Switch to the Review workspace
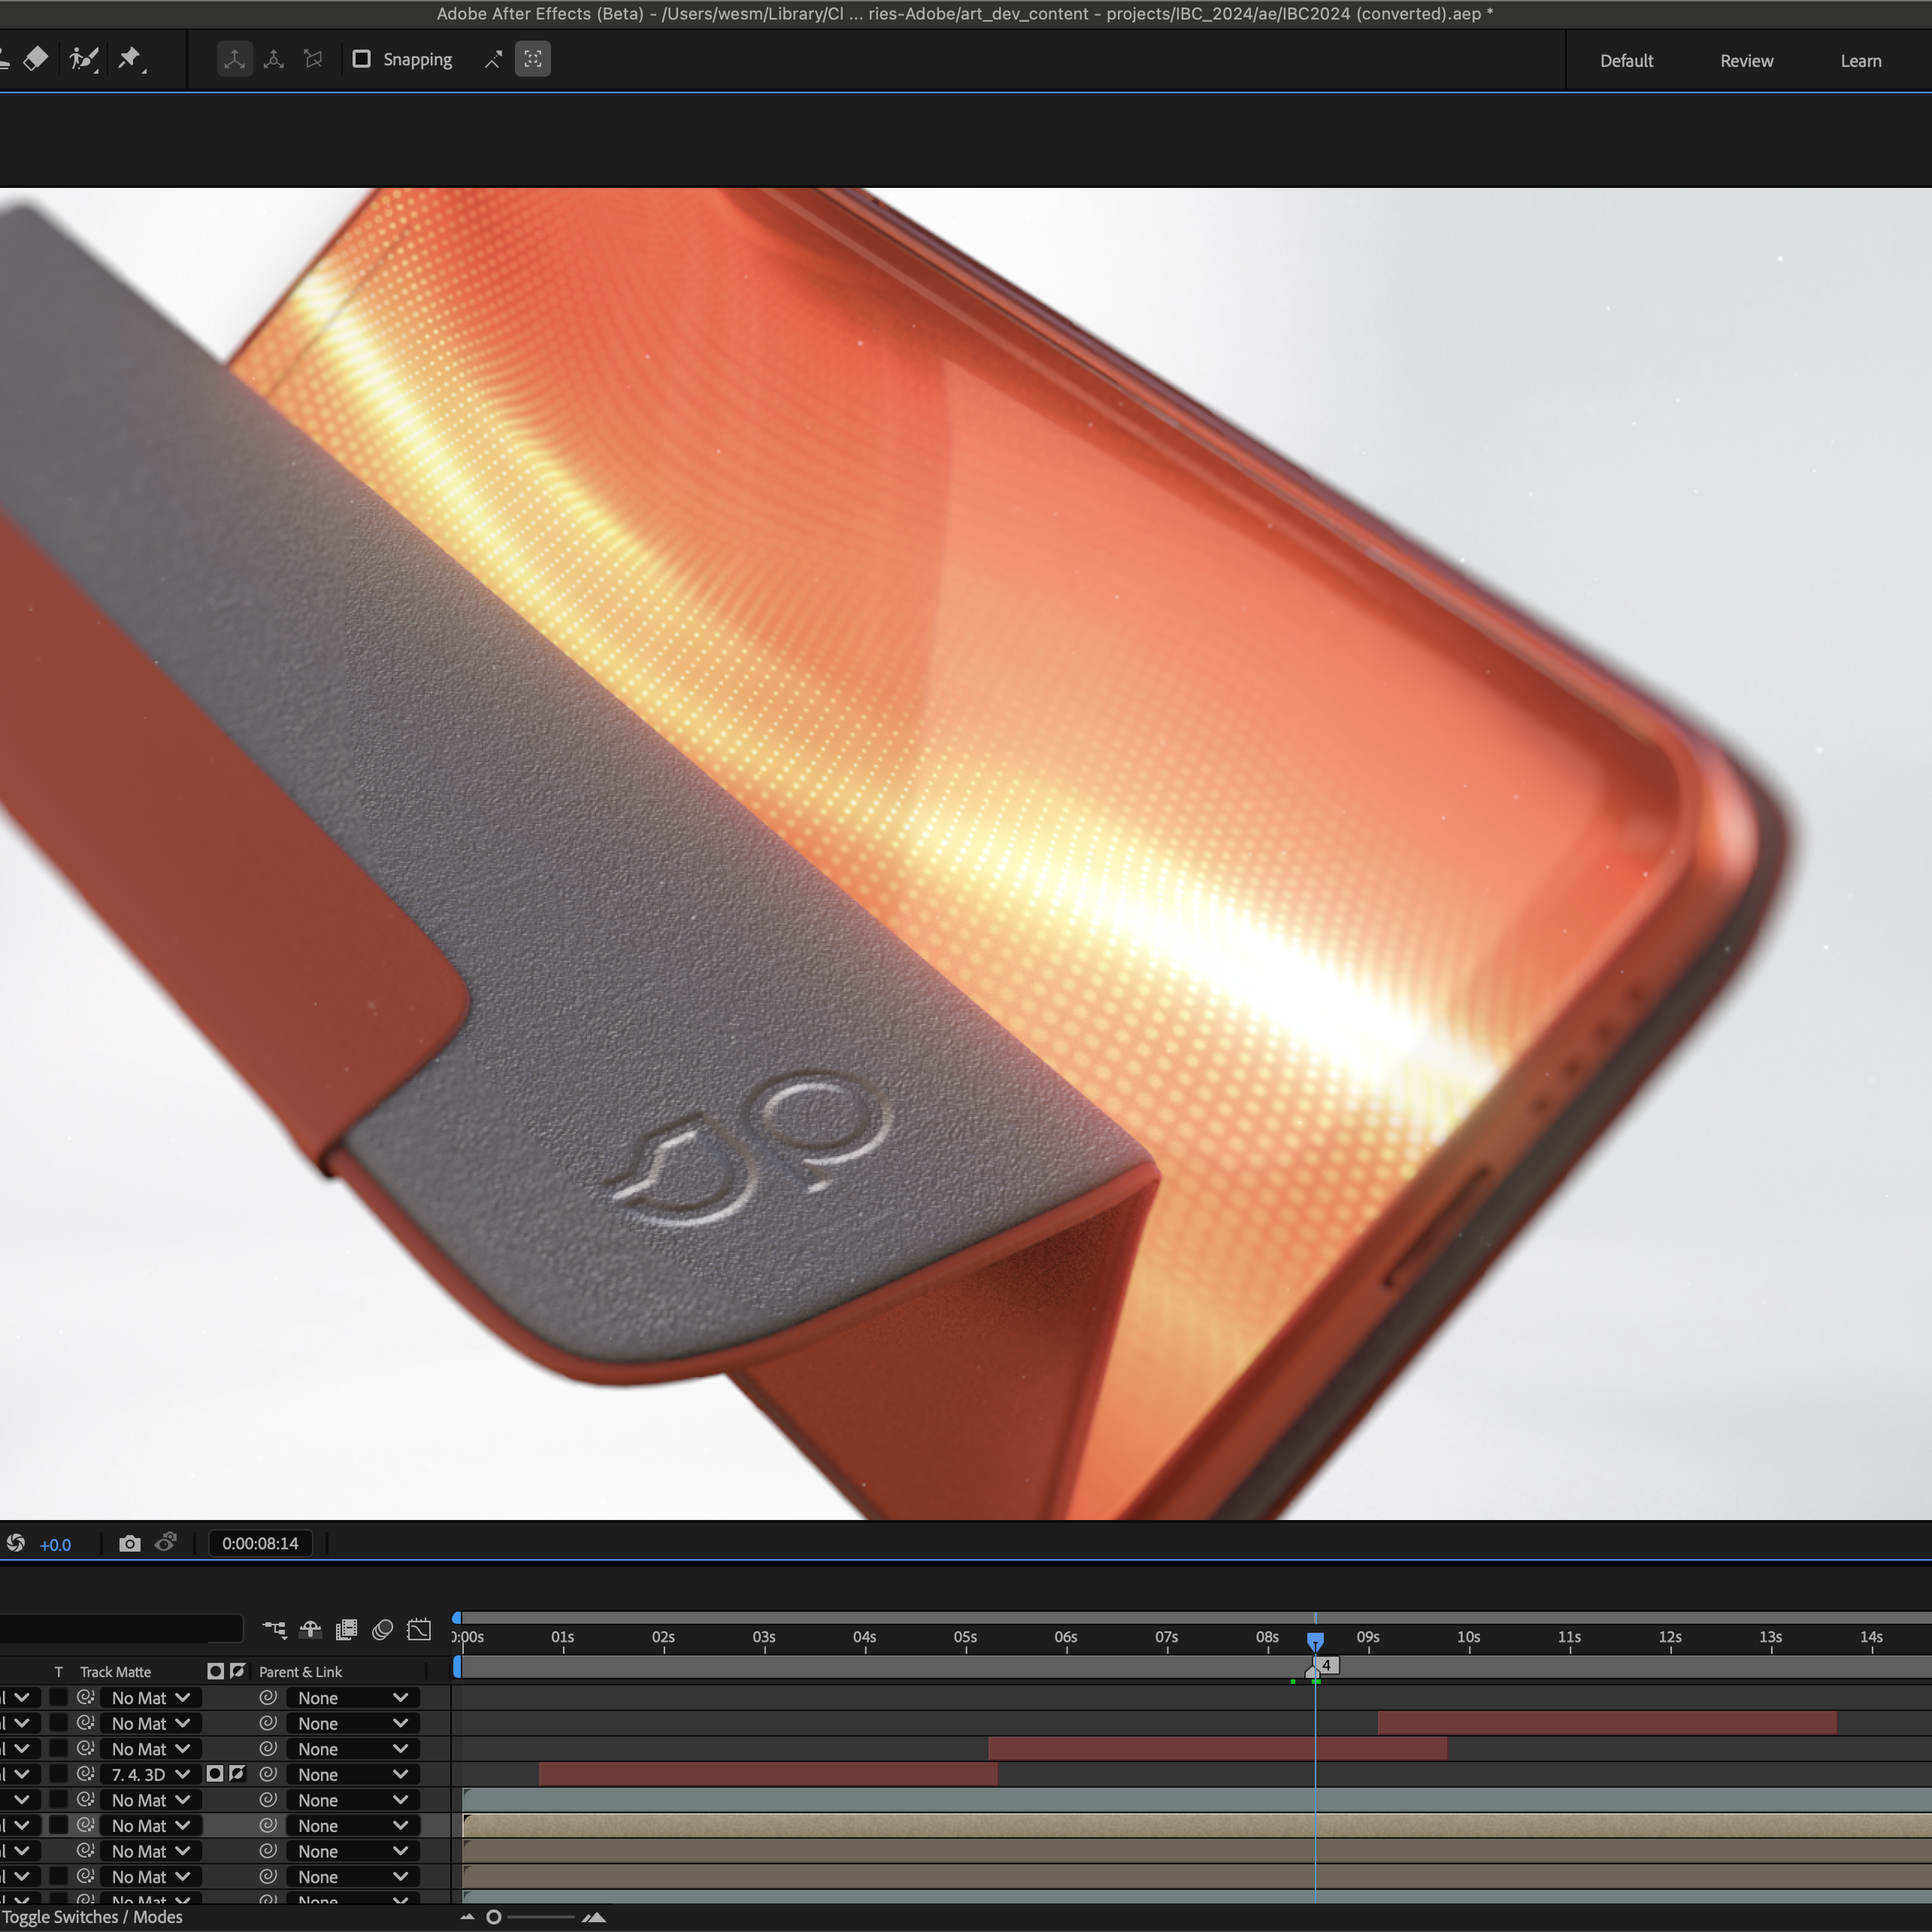Viewport: 1932px width, 1932px height. point(1746,61)
